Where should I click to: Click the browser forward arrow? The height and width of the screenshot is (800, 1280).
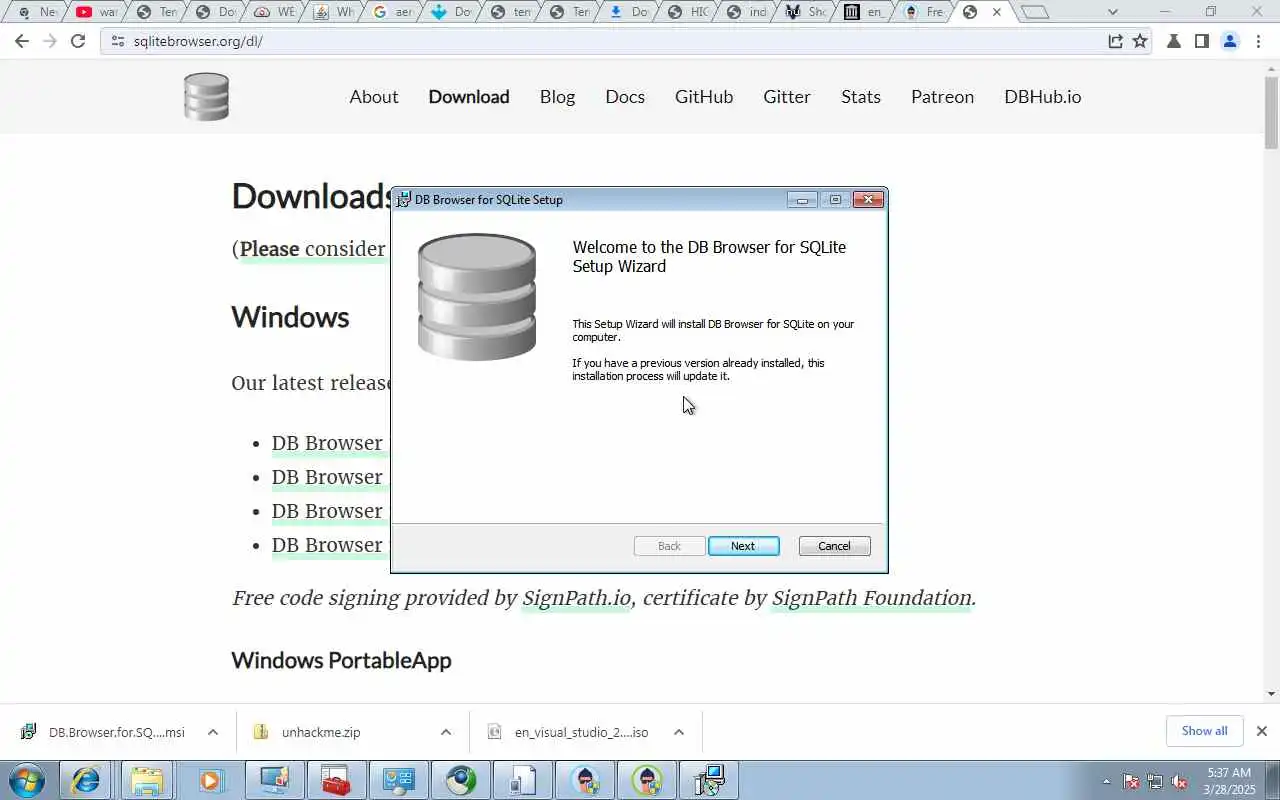coord(50,41)
